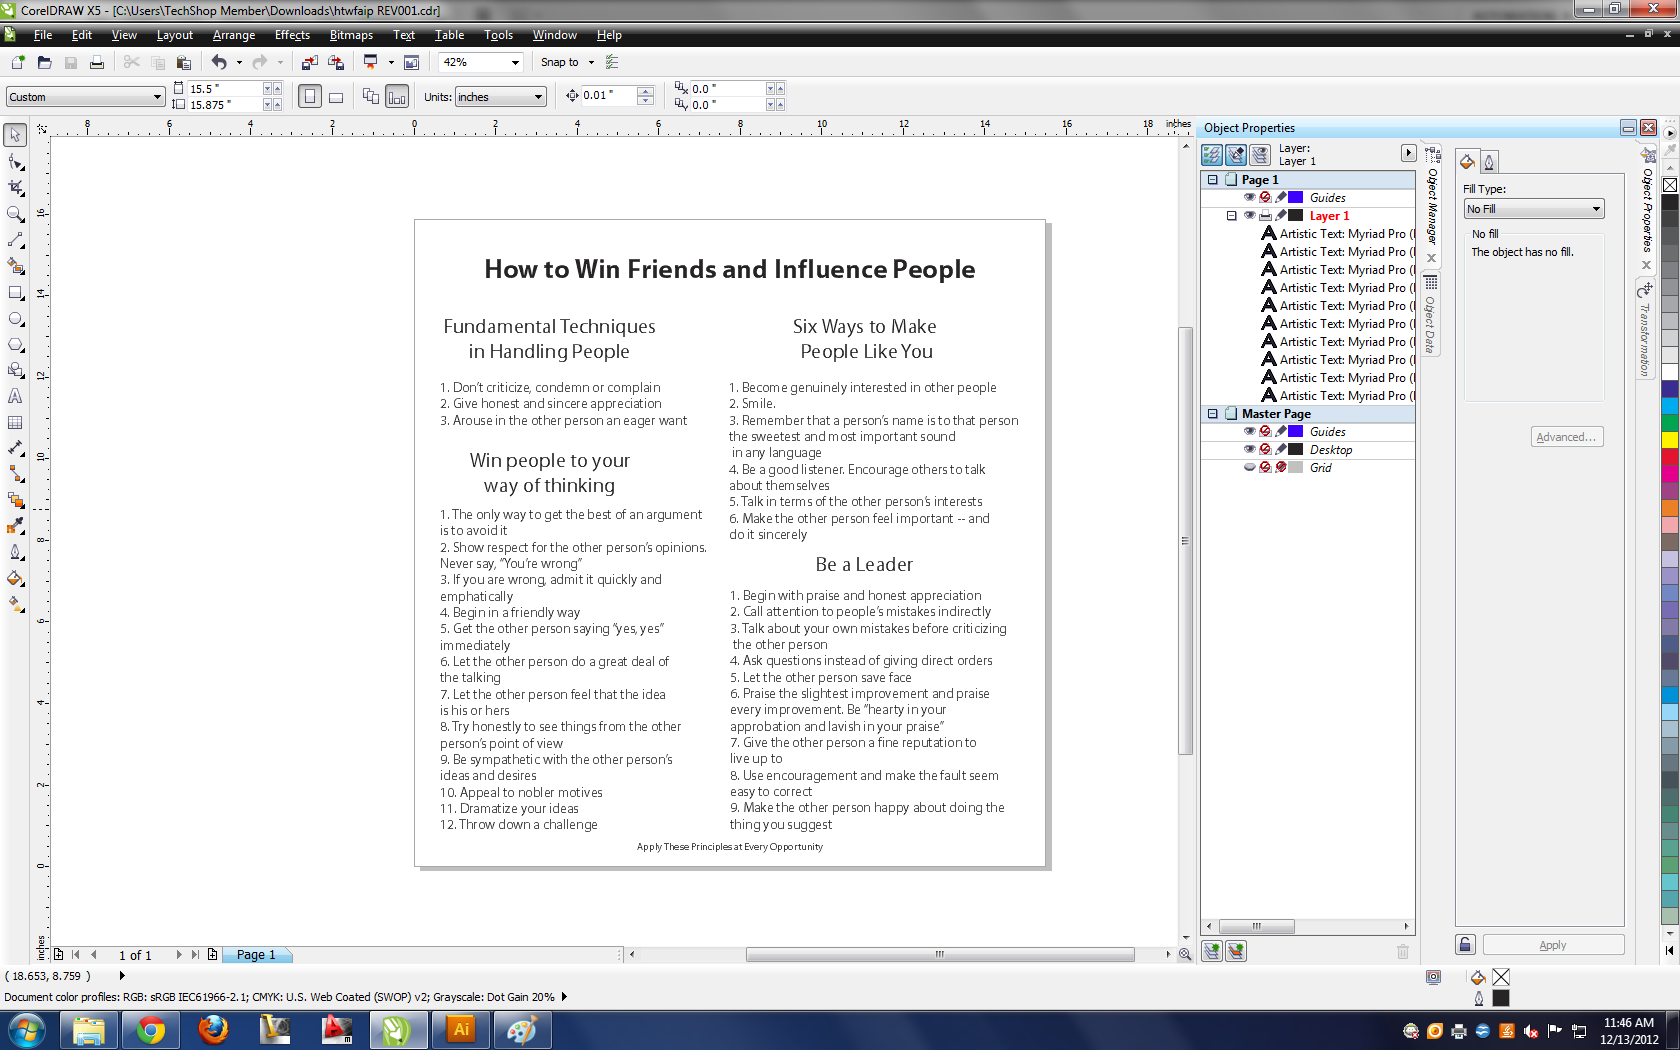
Task: Select the Shape tool
Action: pyautogui.click(x=15, y=162)
